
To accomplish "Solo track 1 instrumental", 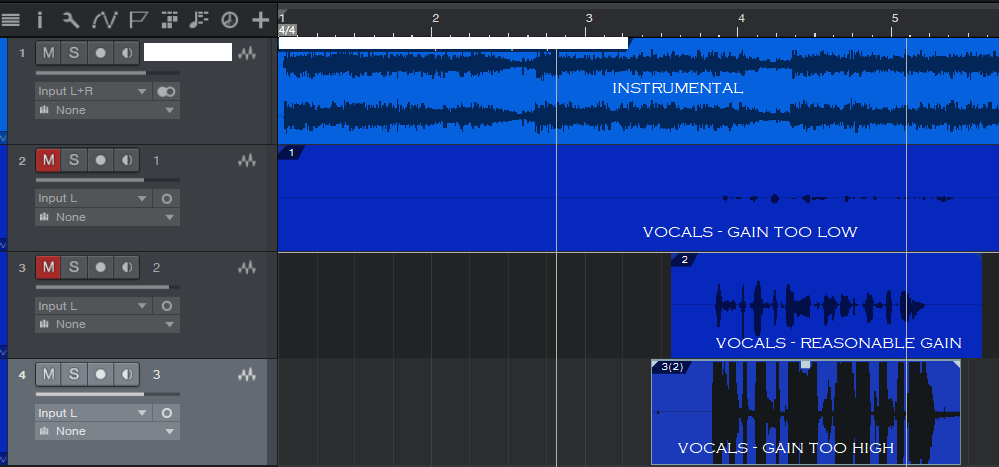I will [x=74, y=54].
